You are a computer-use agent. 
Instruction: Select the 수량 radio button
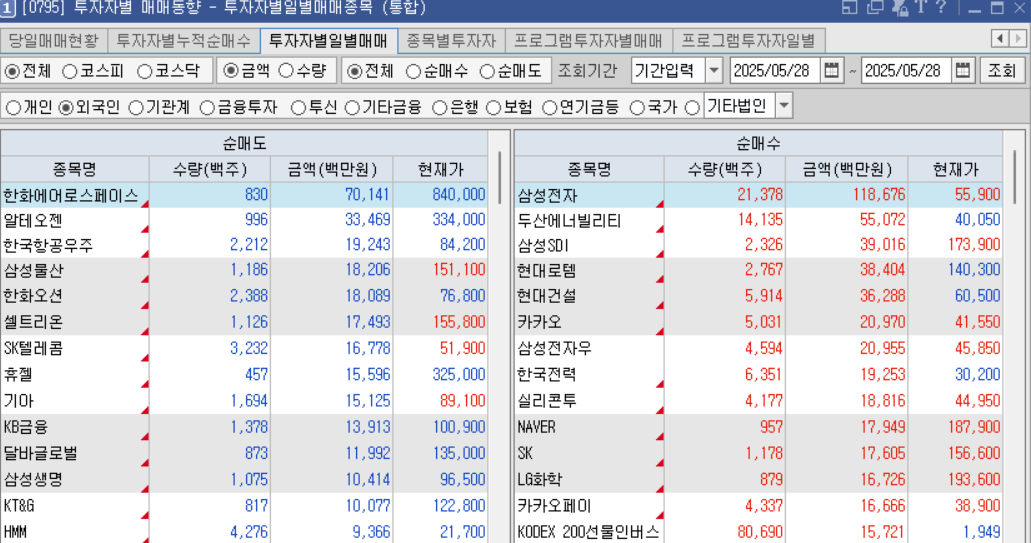click(x=286, y=70)
